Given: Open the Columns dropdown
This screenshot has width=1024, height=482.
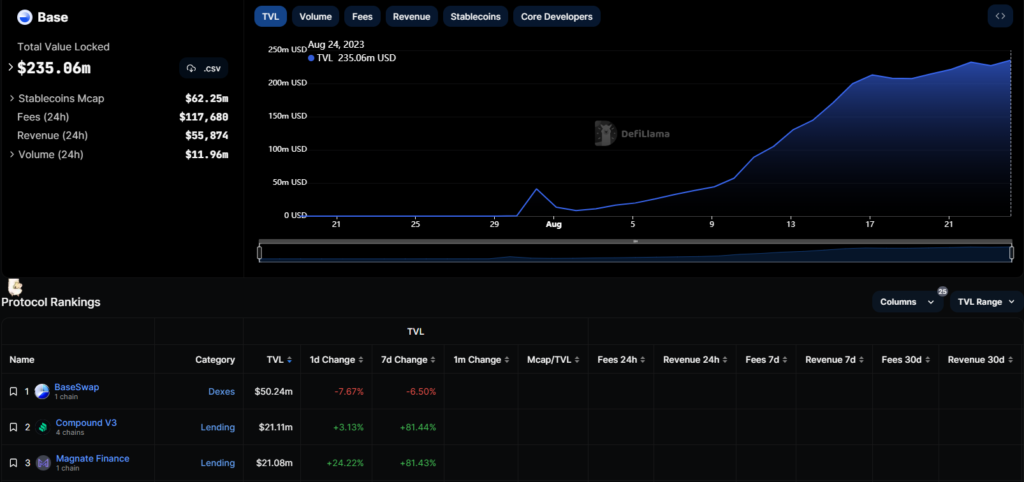Looking at the screenshot, I should coord(906,301).
